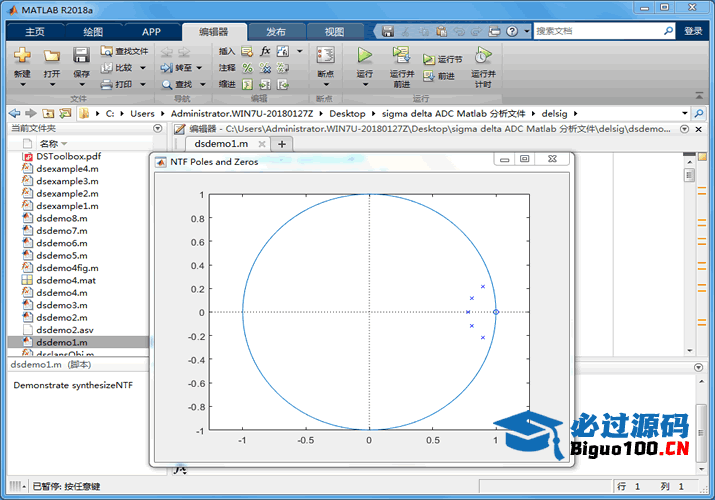Viewport: 715px width, 500px height.
Task: Select dsdemo4.mat in the file list
Action: click(66, 280)
